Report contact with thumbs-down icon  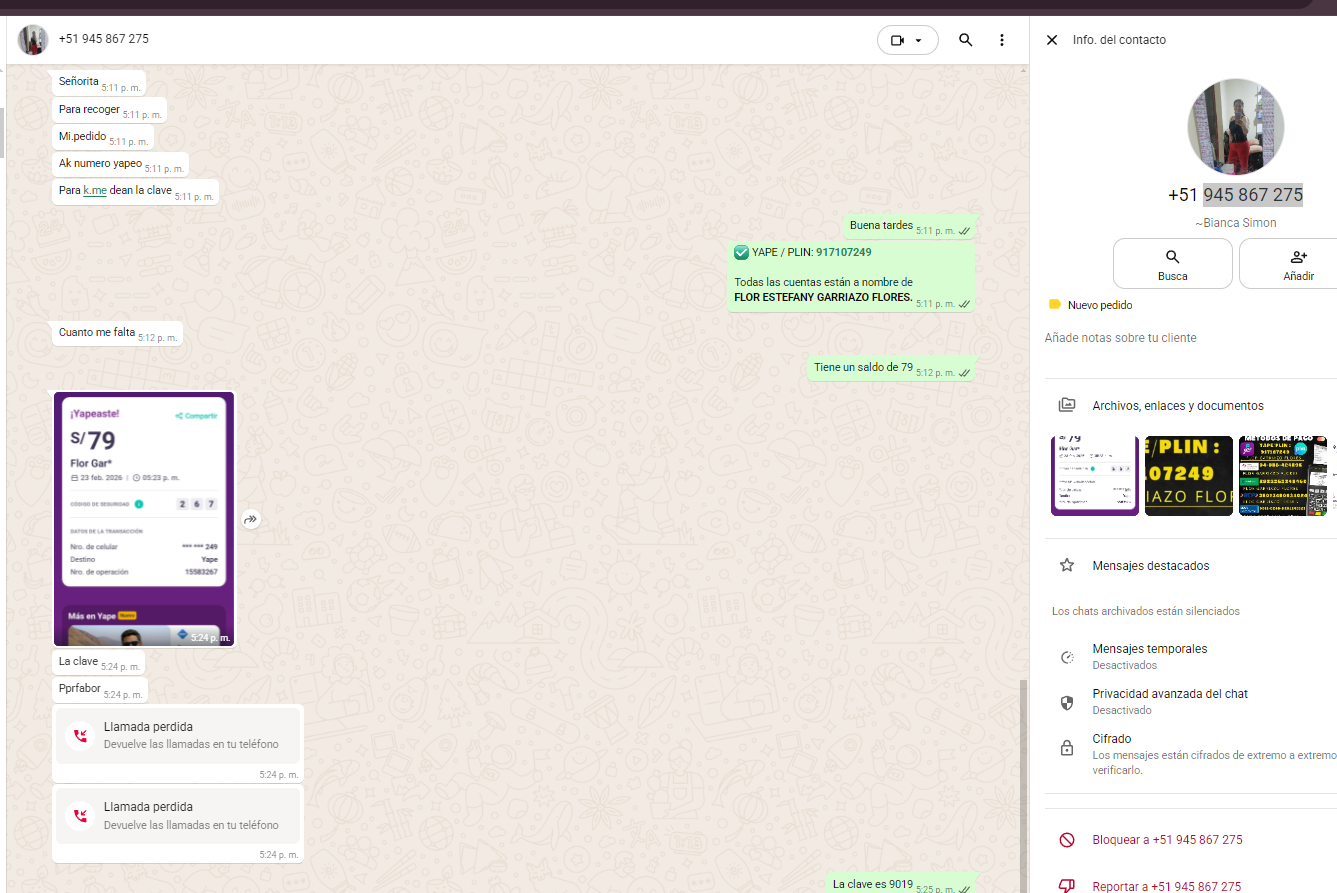1067,885
